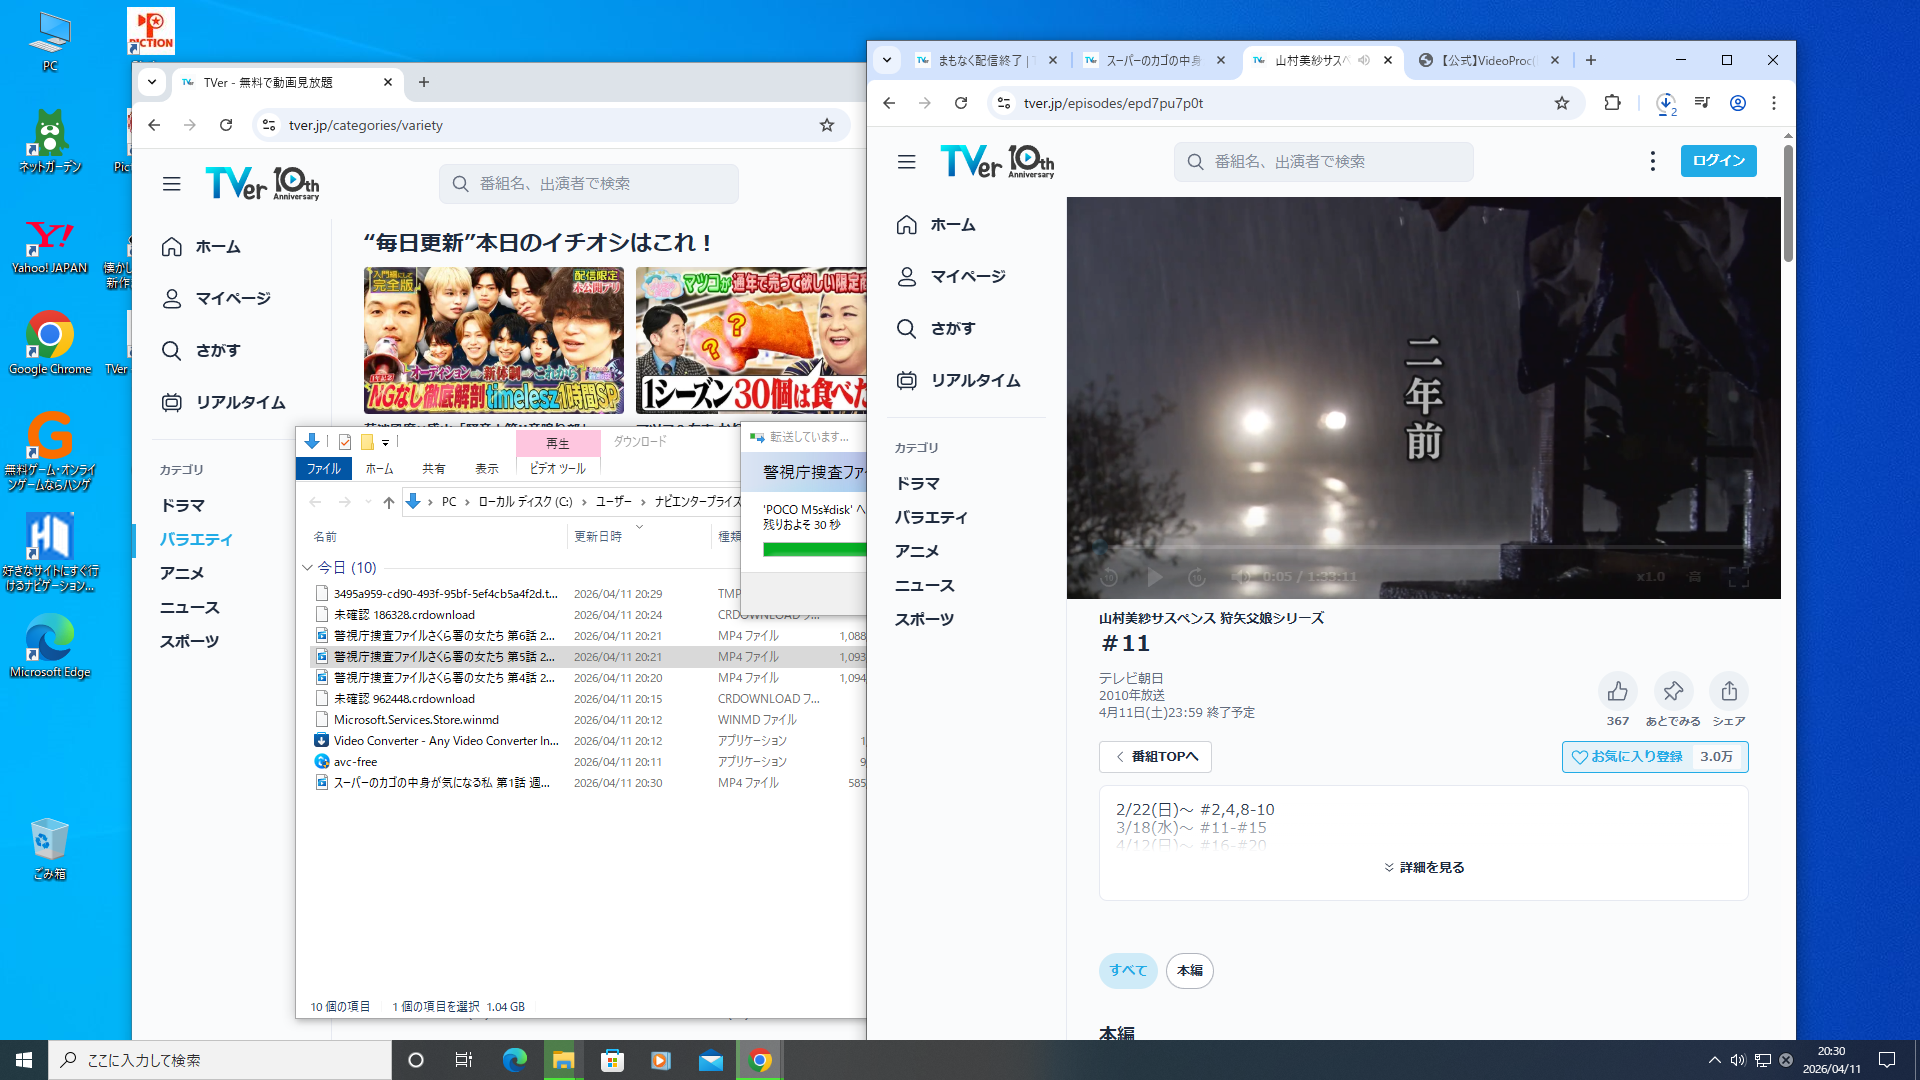Open the 高 video quality selector
Screen dimensions: 1920x1080
point(1695,577)
